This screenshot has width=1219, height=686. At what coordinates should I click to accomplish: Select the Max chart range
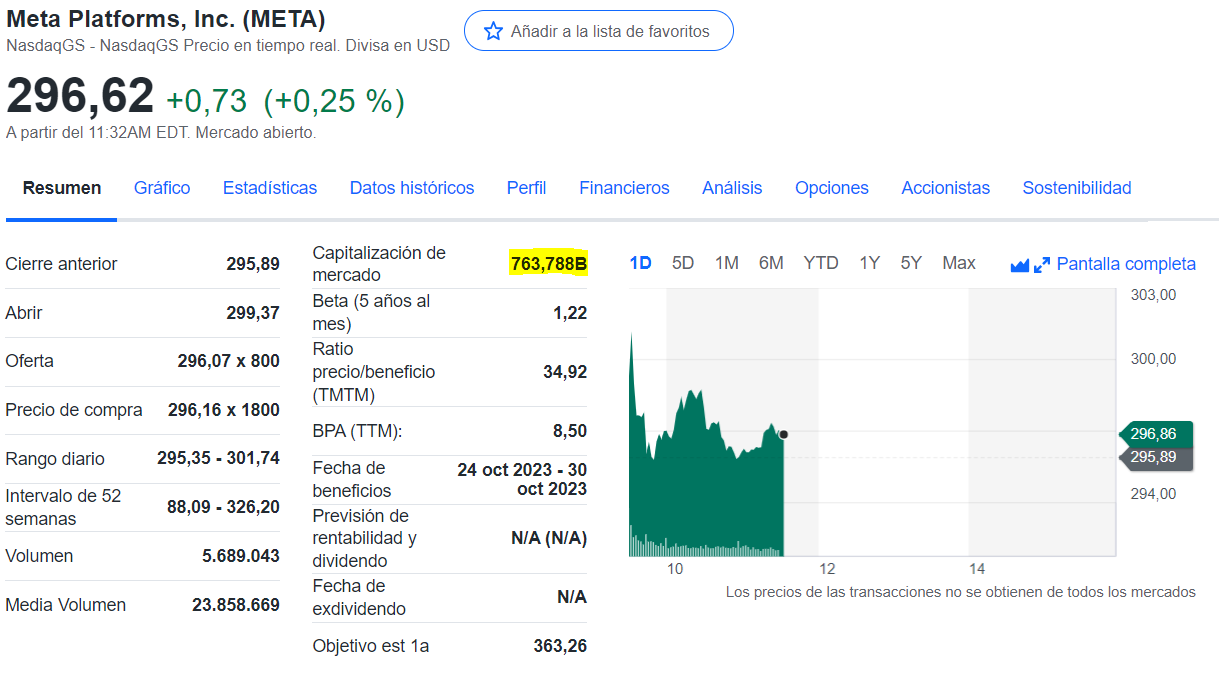pyautogui.click(x=959, y=263)
